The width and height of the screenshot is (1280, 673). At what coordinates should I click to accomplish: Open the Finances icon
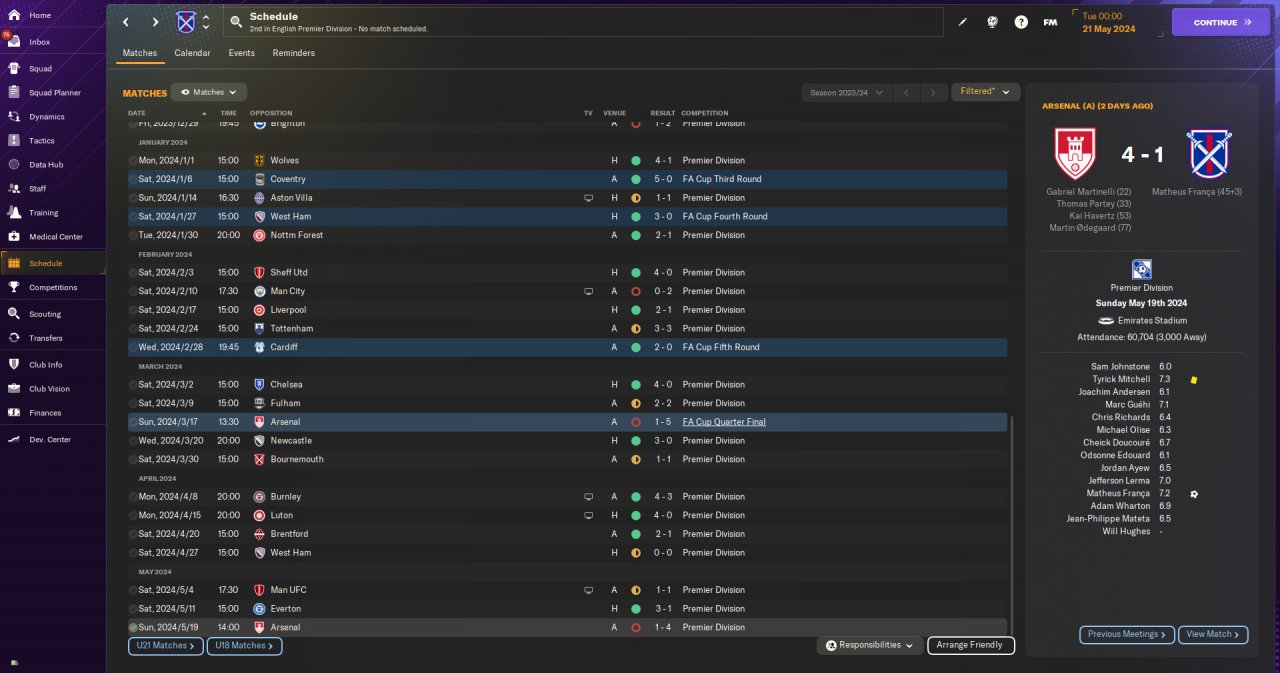14,413
